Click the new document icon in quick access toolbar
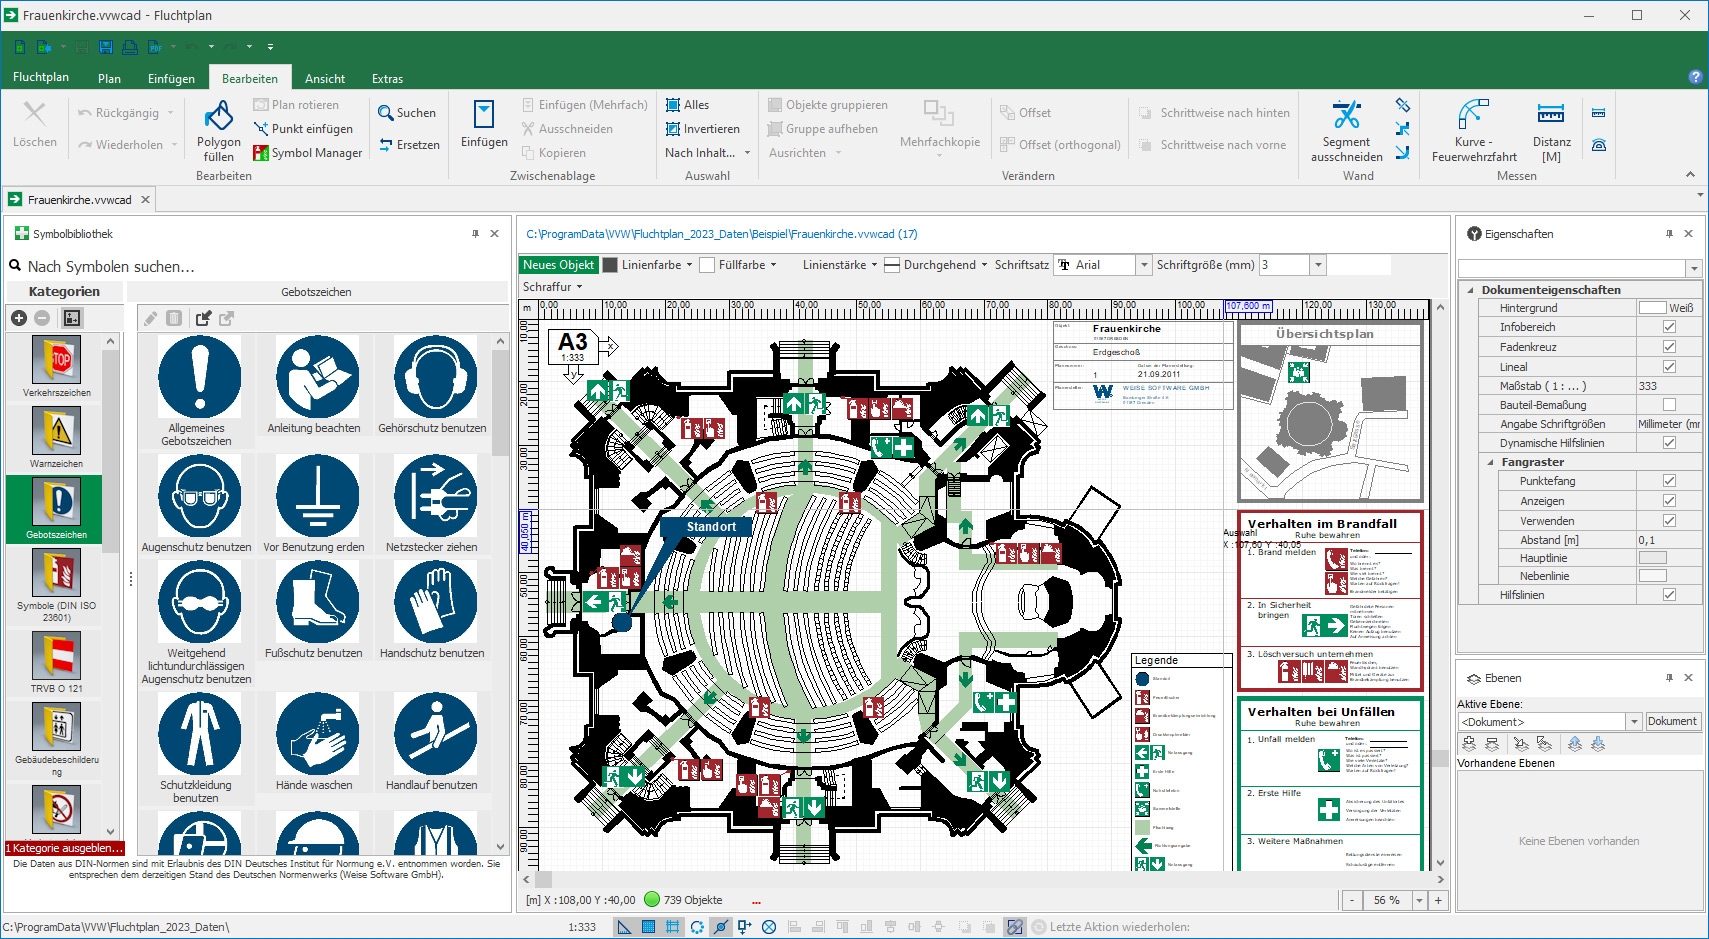 (x=20, y=47)
